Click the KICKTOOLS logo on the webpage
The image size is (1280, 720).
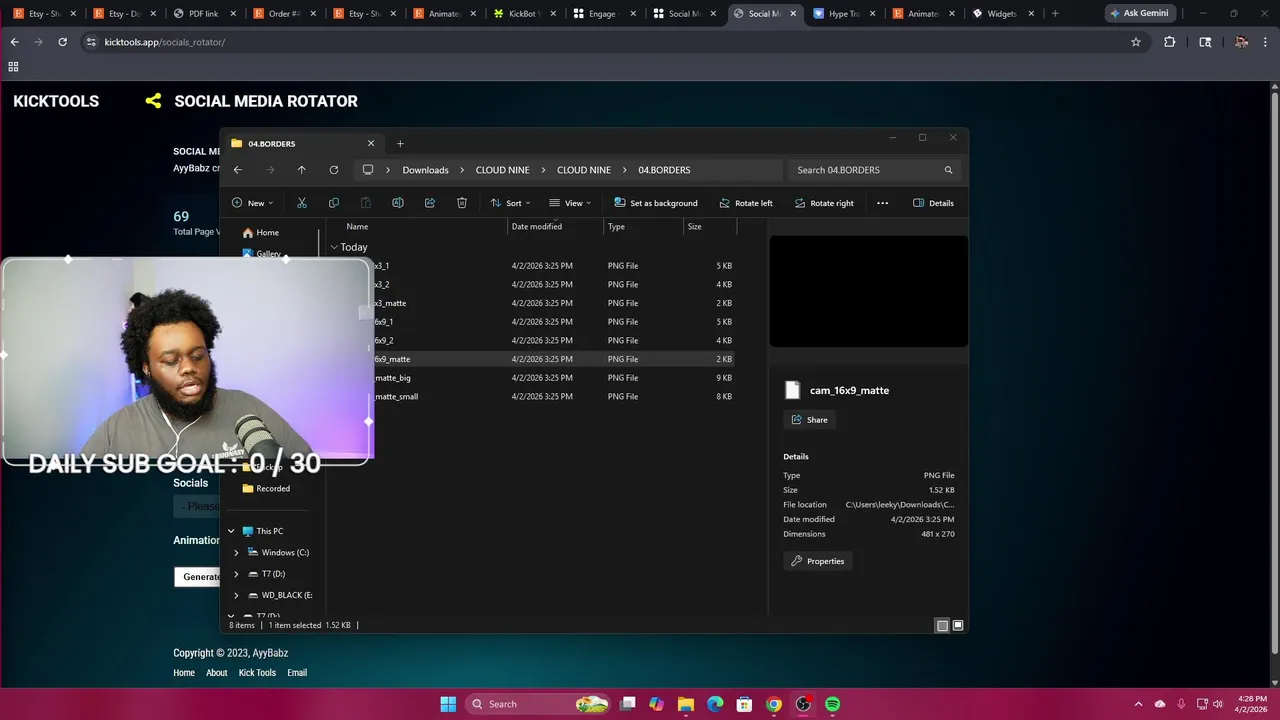[x=56, y=101]
